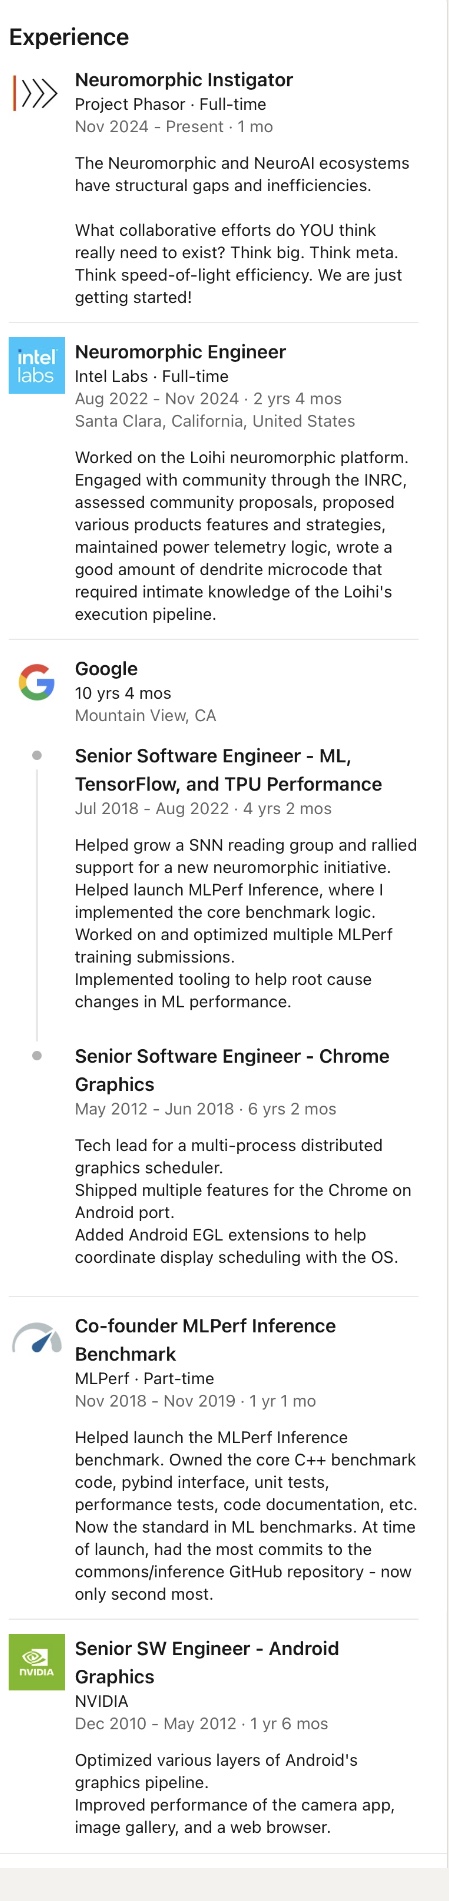
Task: Open the Neuromorphic Engineer job title
Action: tap(180, 352)
